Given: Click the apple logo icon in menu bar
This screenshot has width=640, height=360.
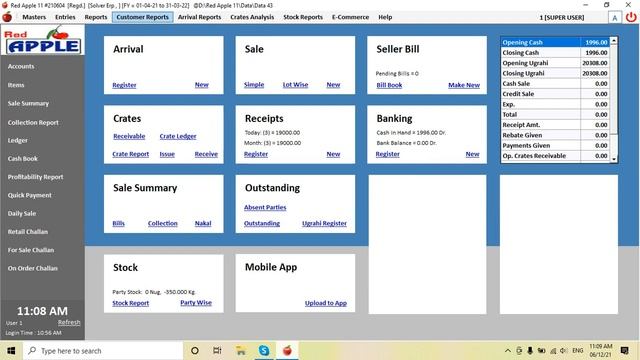Looking at the screenshot, I should (x=7, y=17).
